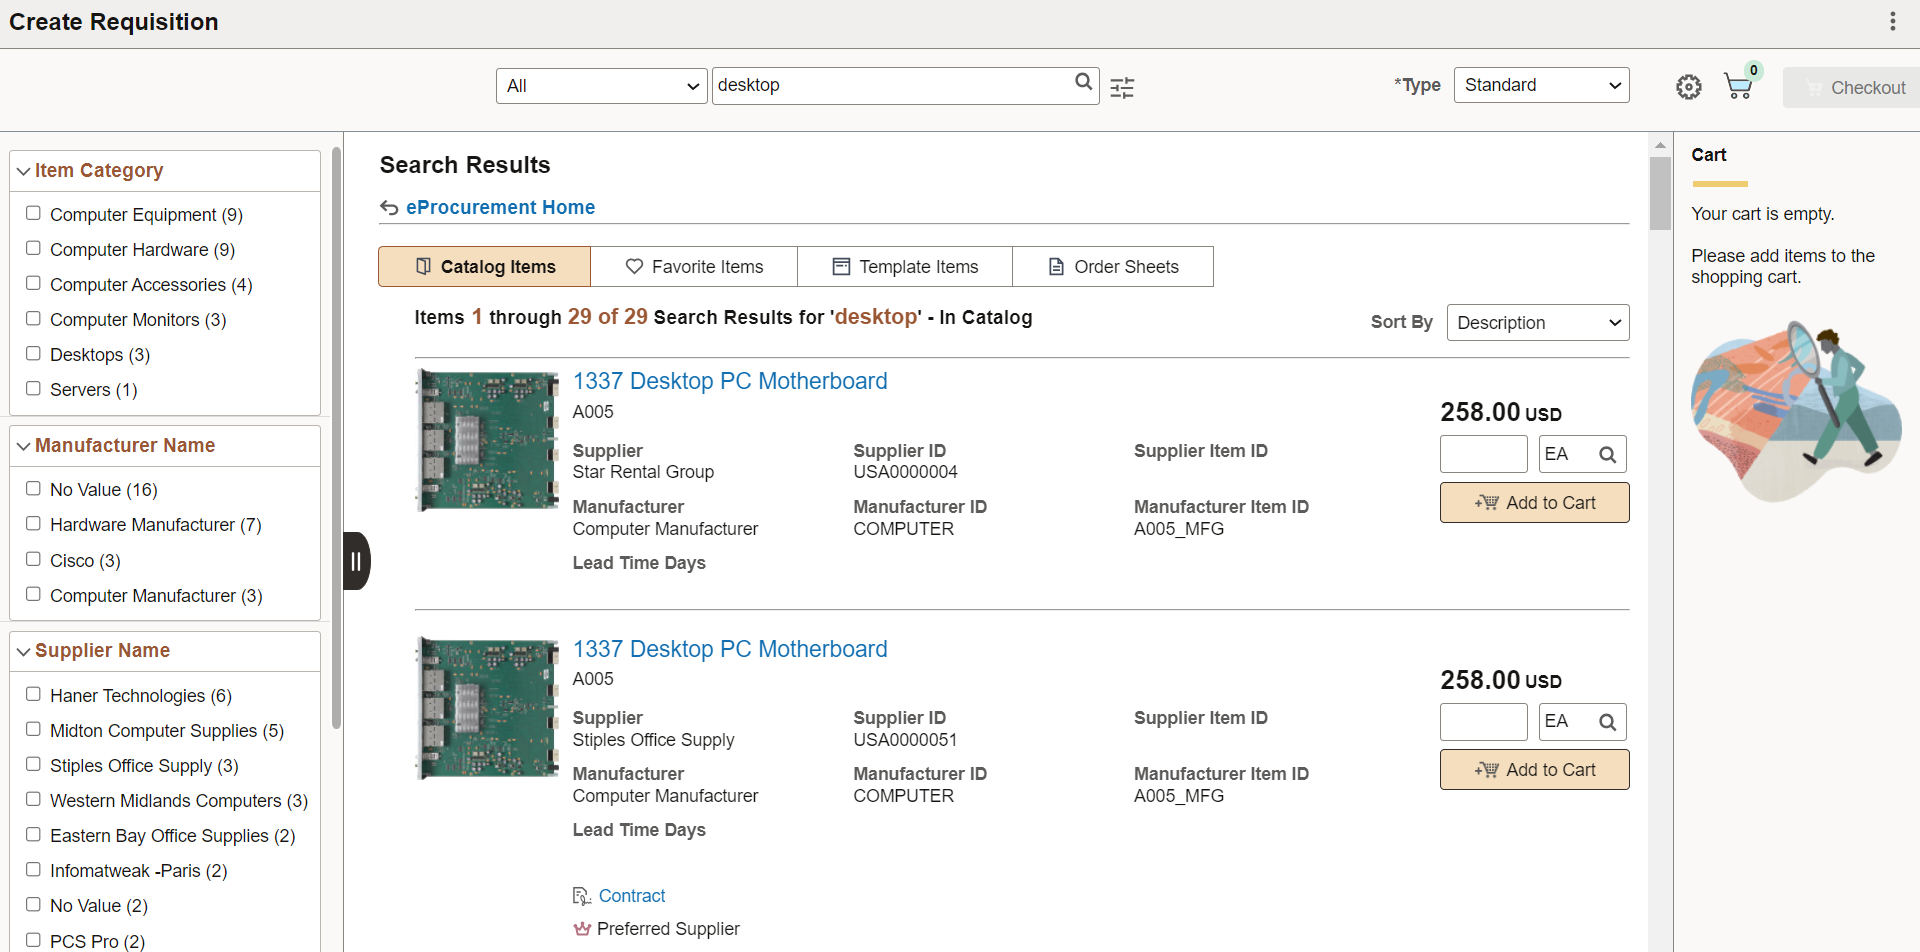Screen dimensions: 1920x952
Task: Navigate to eProcurement Home
Action: (x=500, y=207)
